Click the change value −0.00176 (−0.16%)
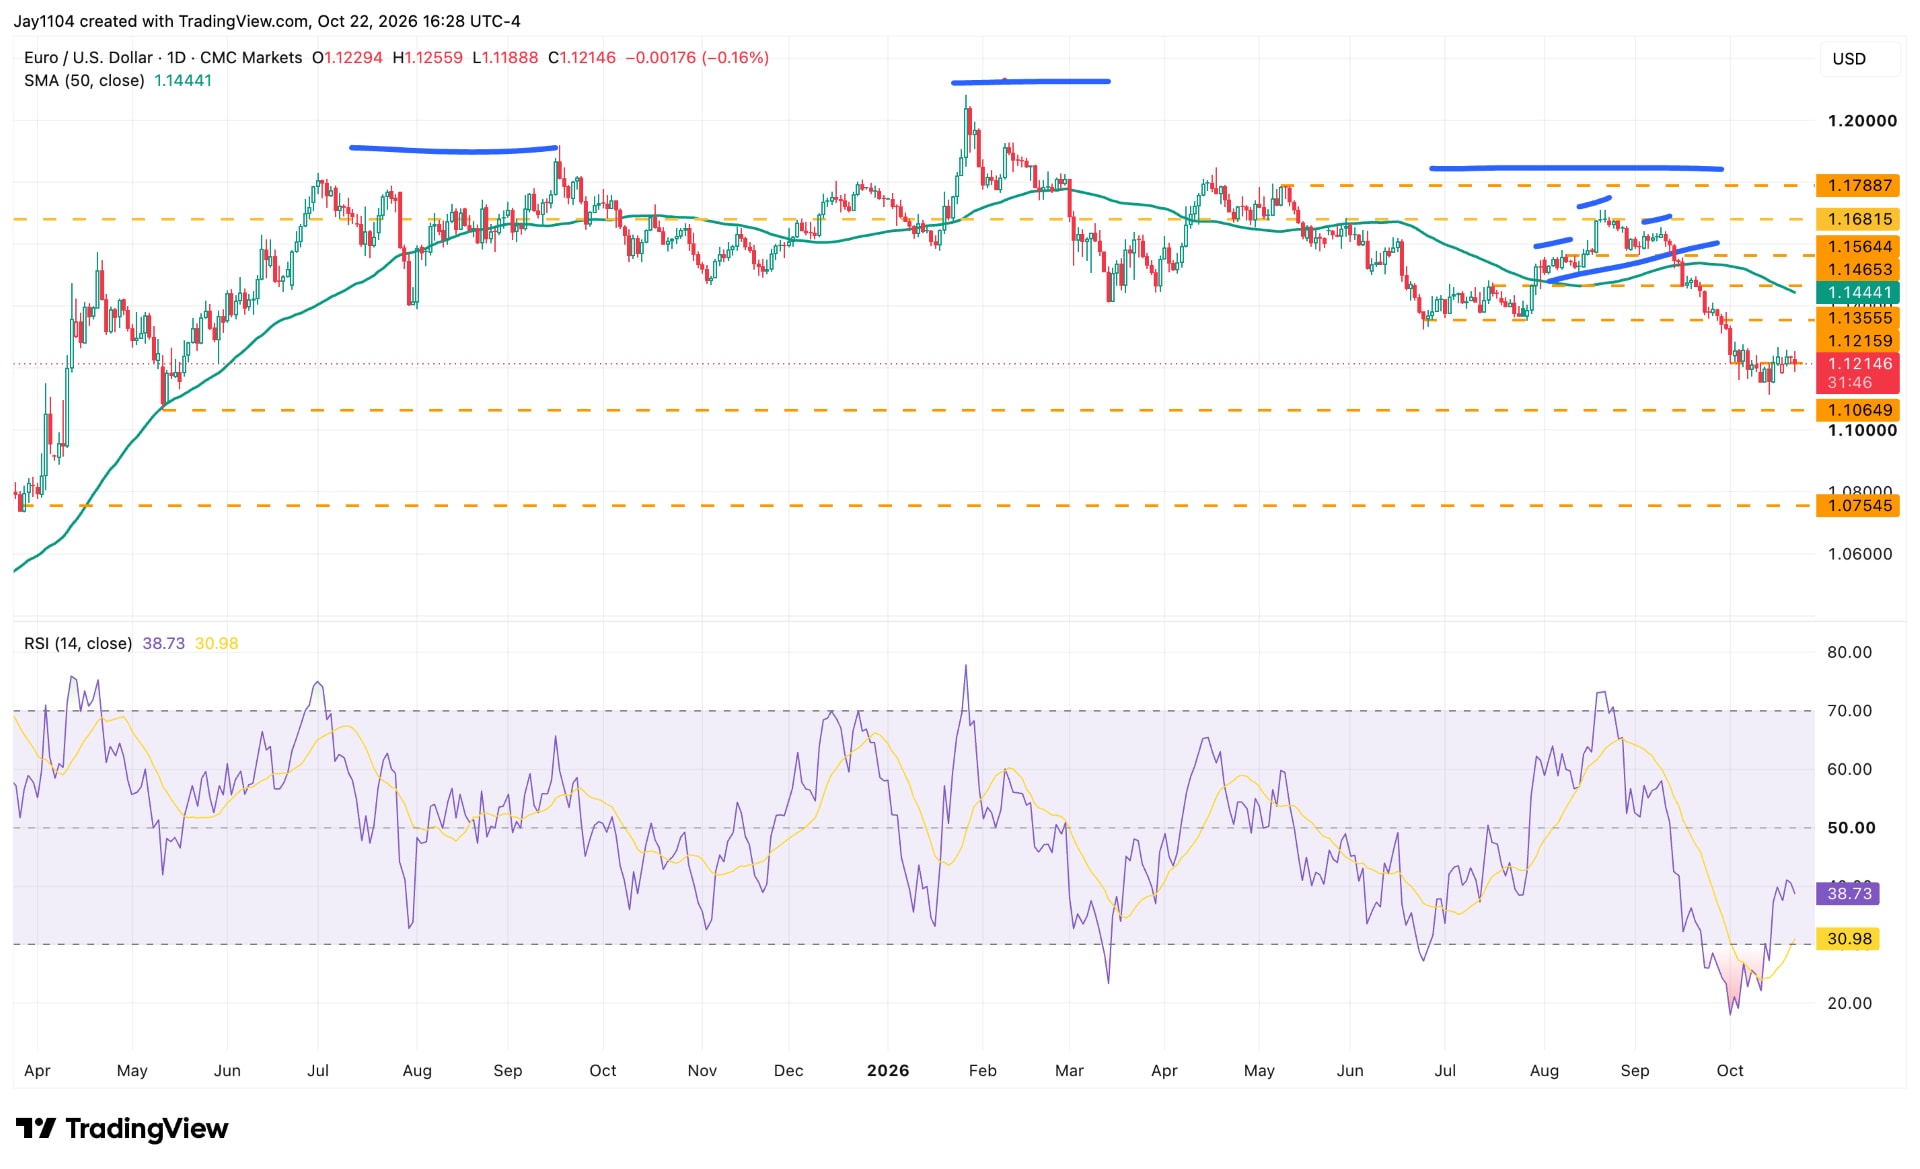Viewport: 1920px width, 1169px height. pos(697,58)
